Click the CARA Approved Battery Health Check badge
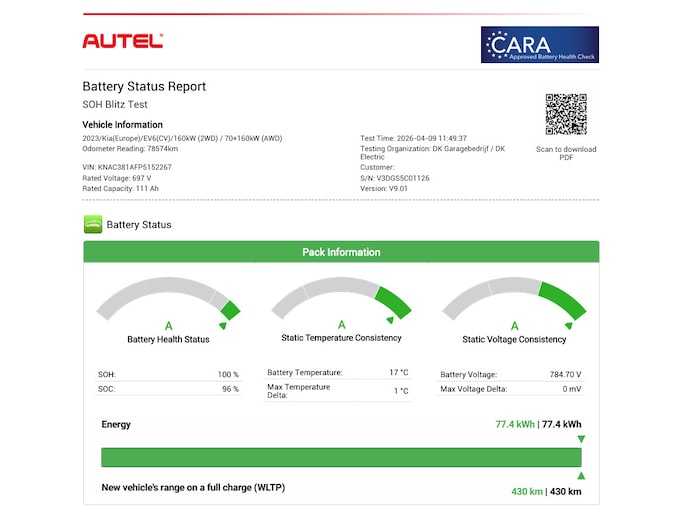 [x=539, y=45]
